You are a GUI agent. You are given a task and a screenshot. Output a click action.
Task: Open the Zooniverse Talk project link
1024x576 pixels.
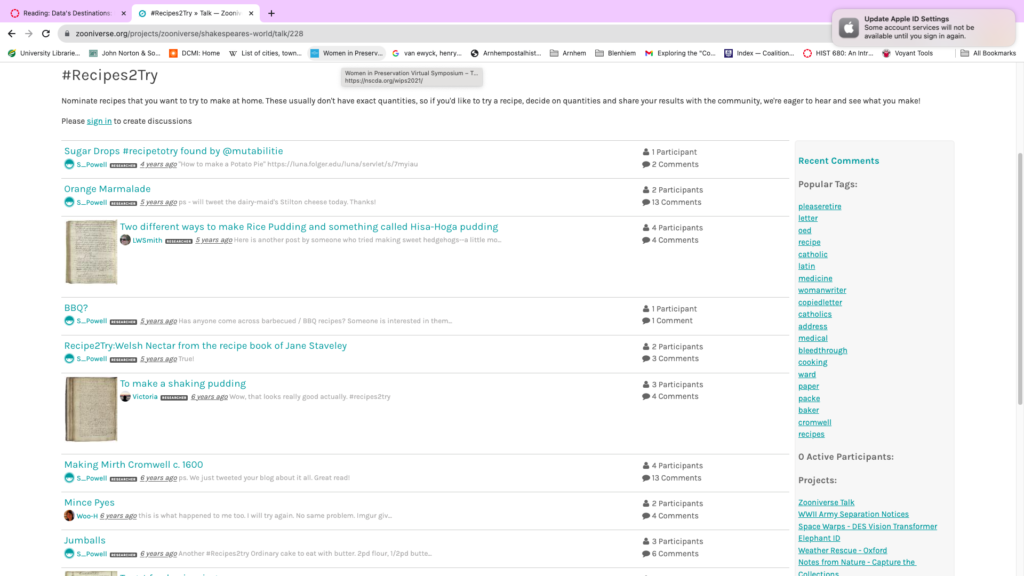pyautogui.click(x=825, y=502)
